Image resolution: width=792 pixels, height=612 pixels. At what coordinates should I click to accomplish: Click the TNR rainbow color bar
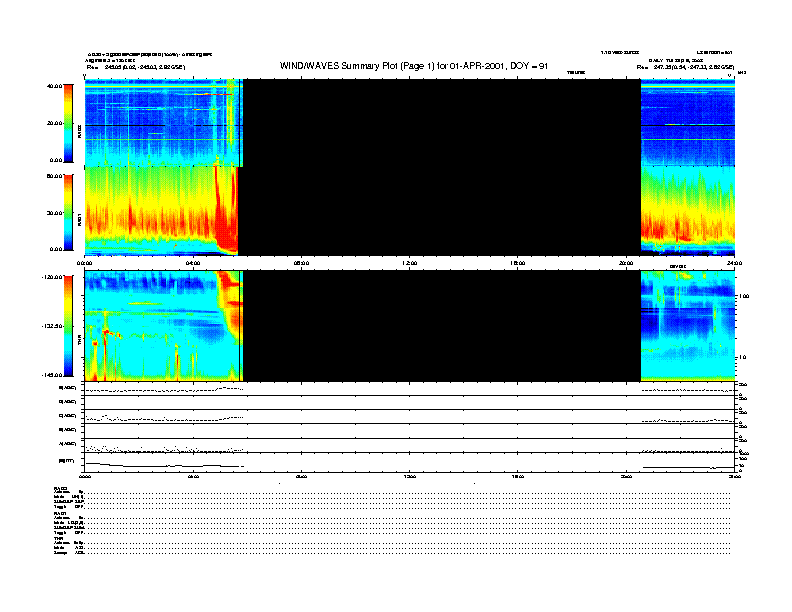pyautogui.click(x=68, y=326)
